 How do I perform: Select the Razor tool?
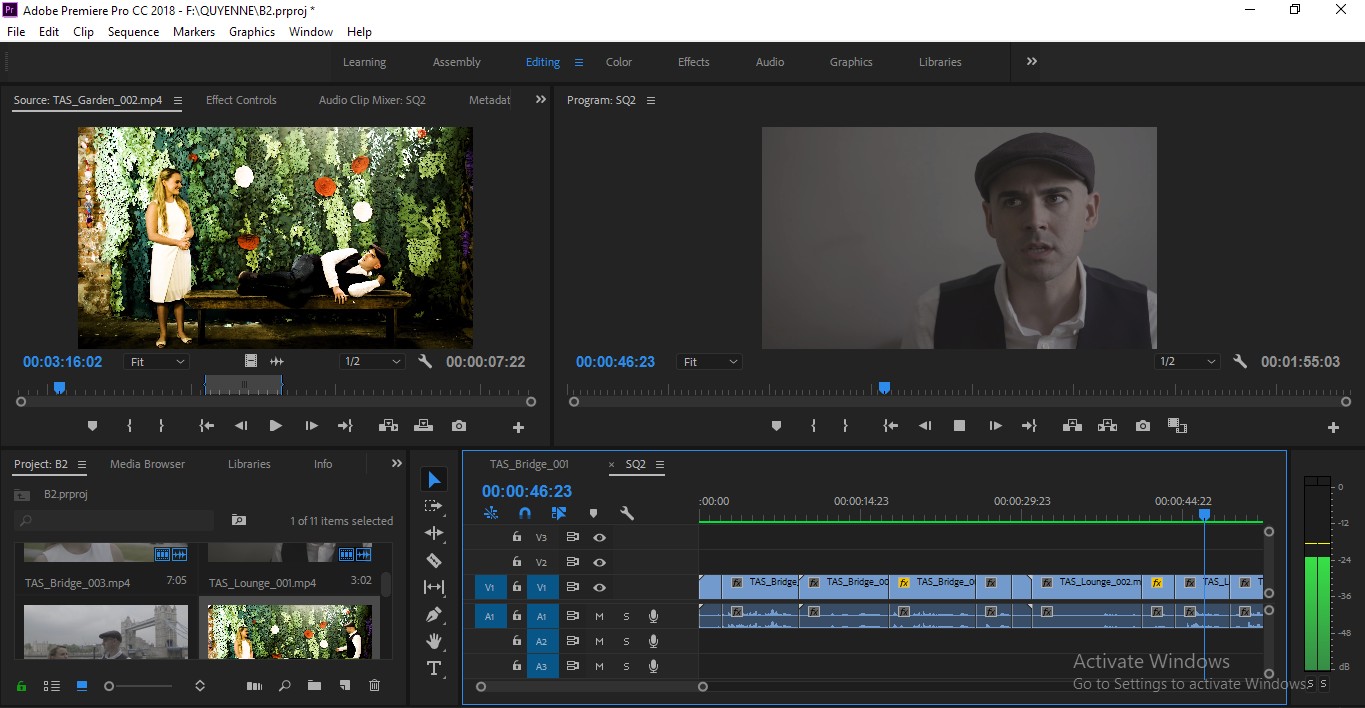(x=434, y=560)
